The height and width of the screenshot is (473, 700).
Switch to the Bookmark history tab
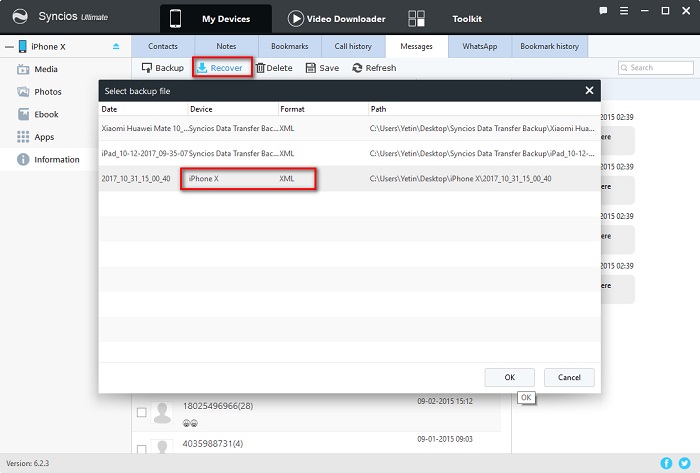(550, 46)
